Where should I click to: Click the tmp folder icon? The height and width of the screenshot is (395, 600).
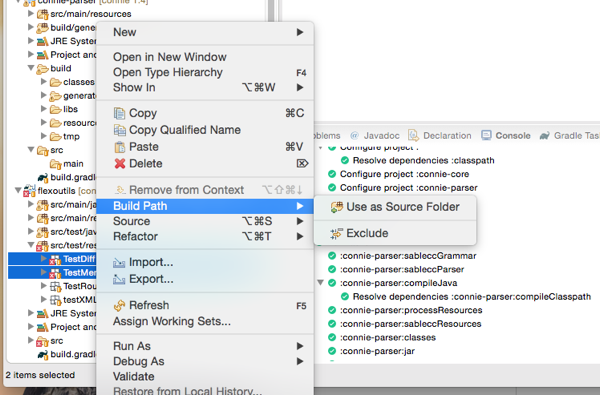pyautogui.click(x=55, y=137)
